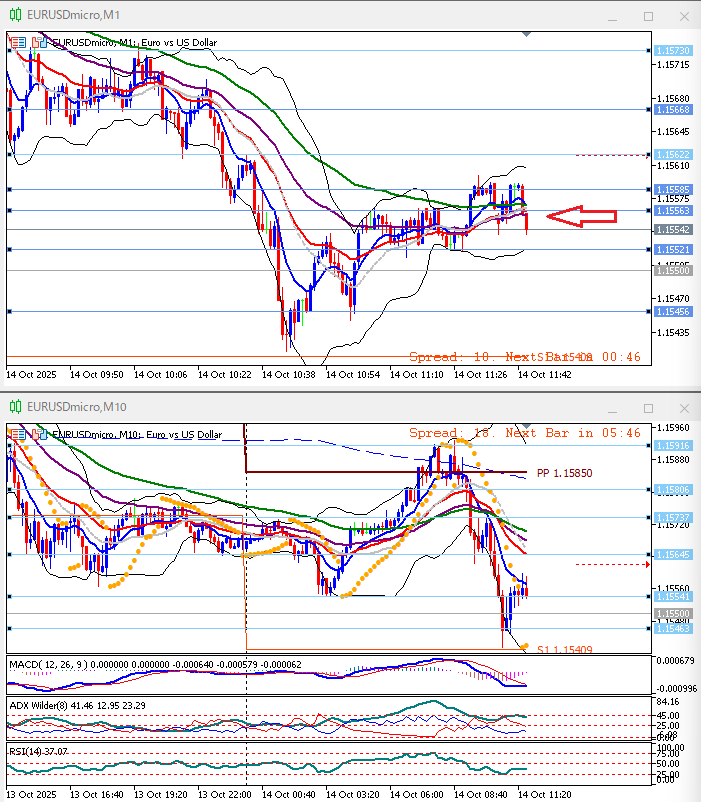Click the 1.15730 price label on the M1 axis
The width and height of the screenshot is (701, 802).
click(x=672, y=50)
